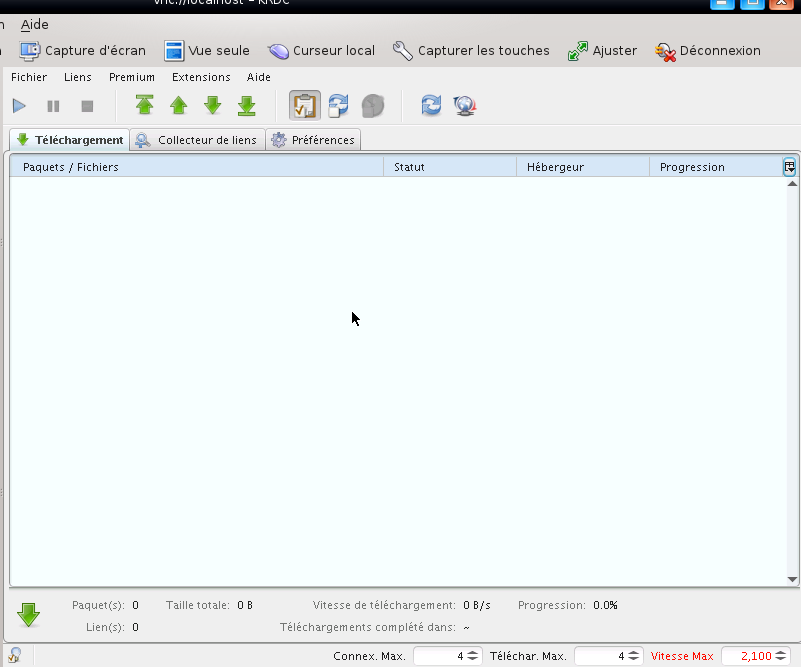The image size is (801, 667).
Task: Click the update globe icon
Action: pos(465,105)
